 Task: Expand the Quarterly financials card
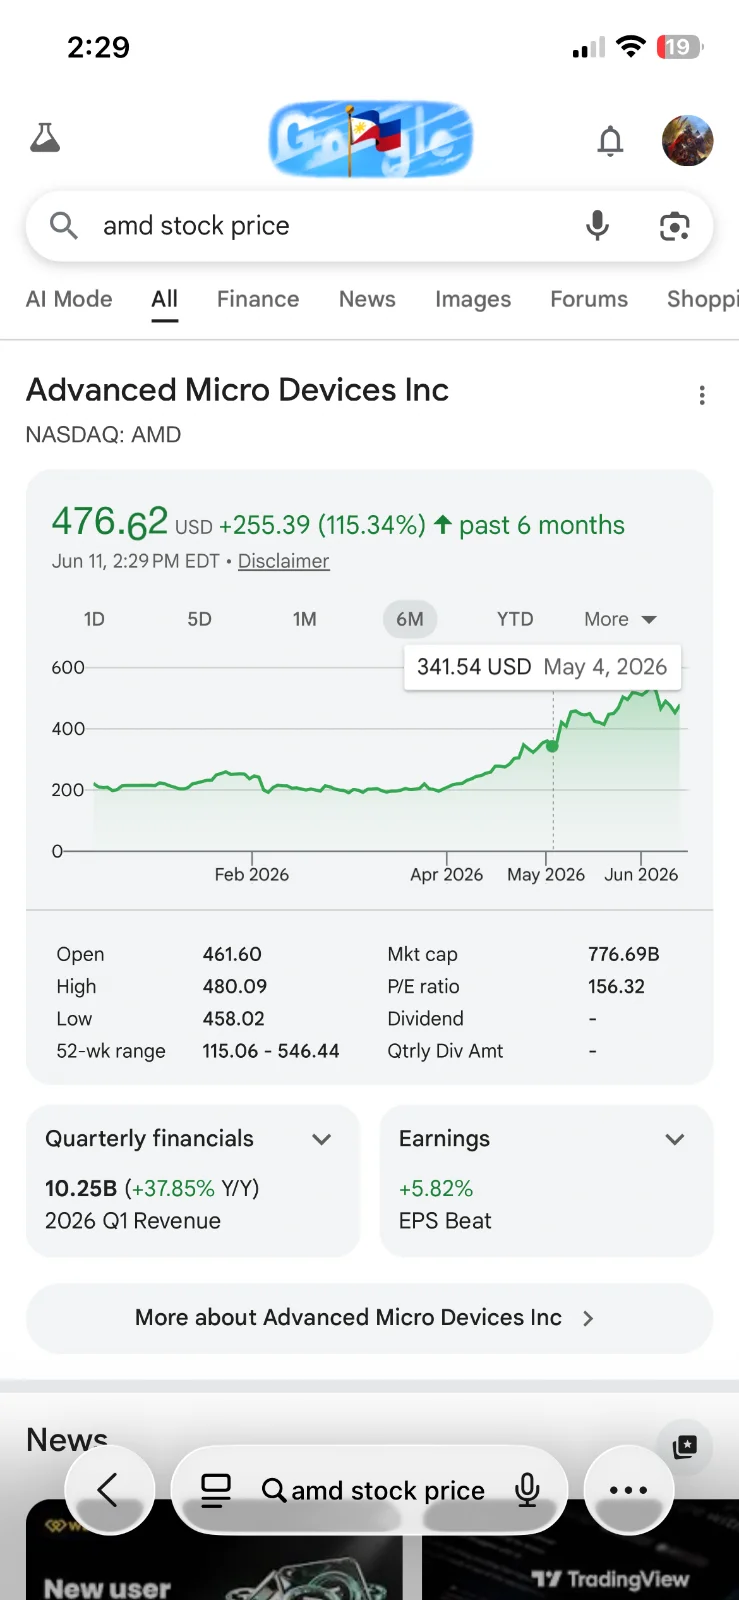(192, 1180)
